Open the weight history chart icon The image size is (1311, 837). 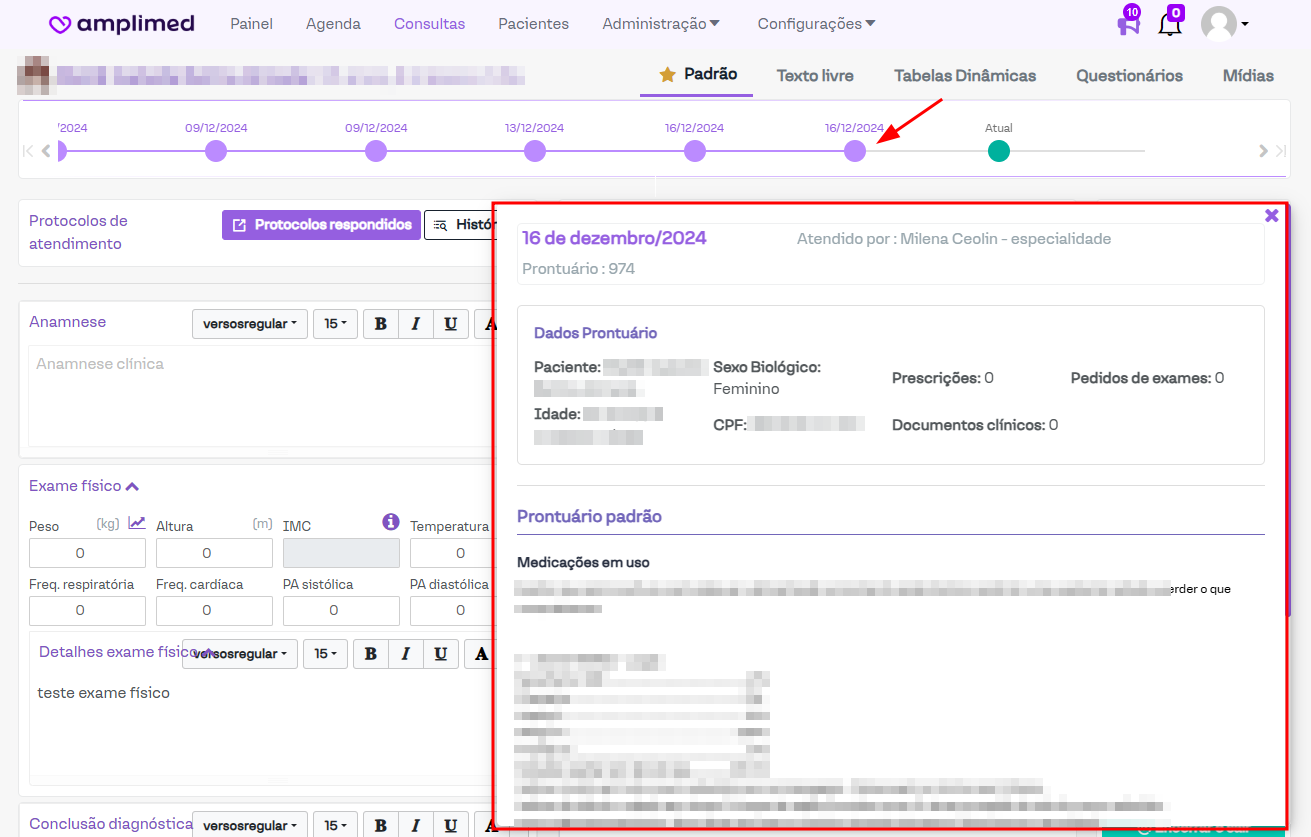137,523
